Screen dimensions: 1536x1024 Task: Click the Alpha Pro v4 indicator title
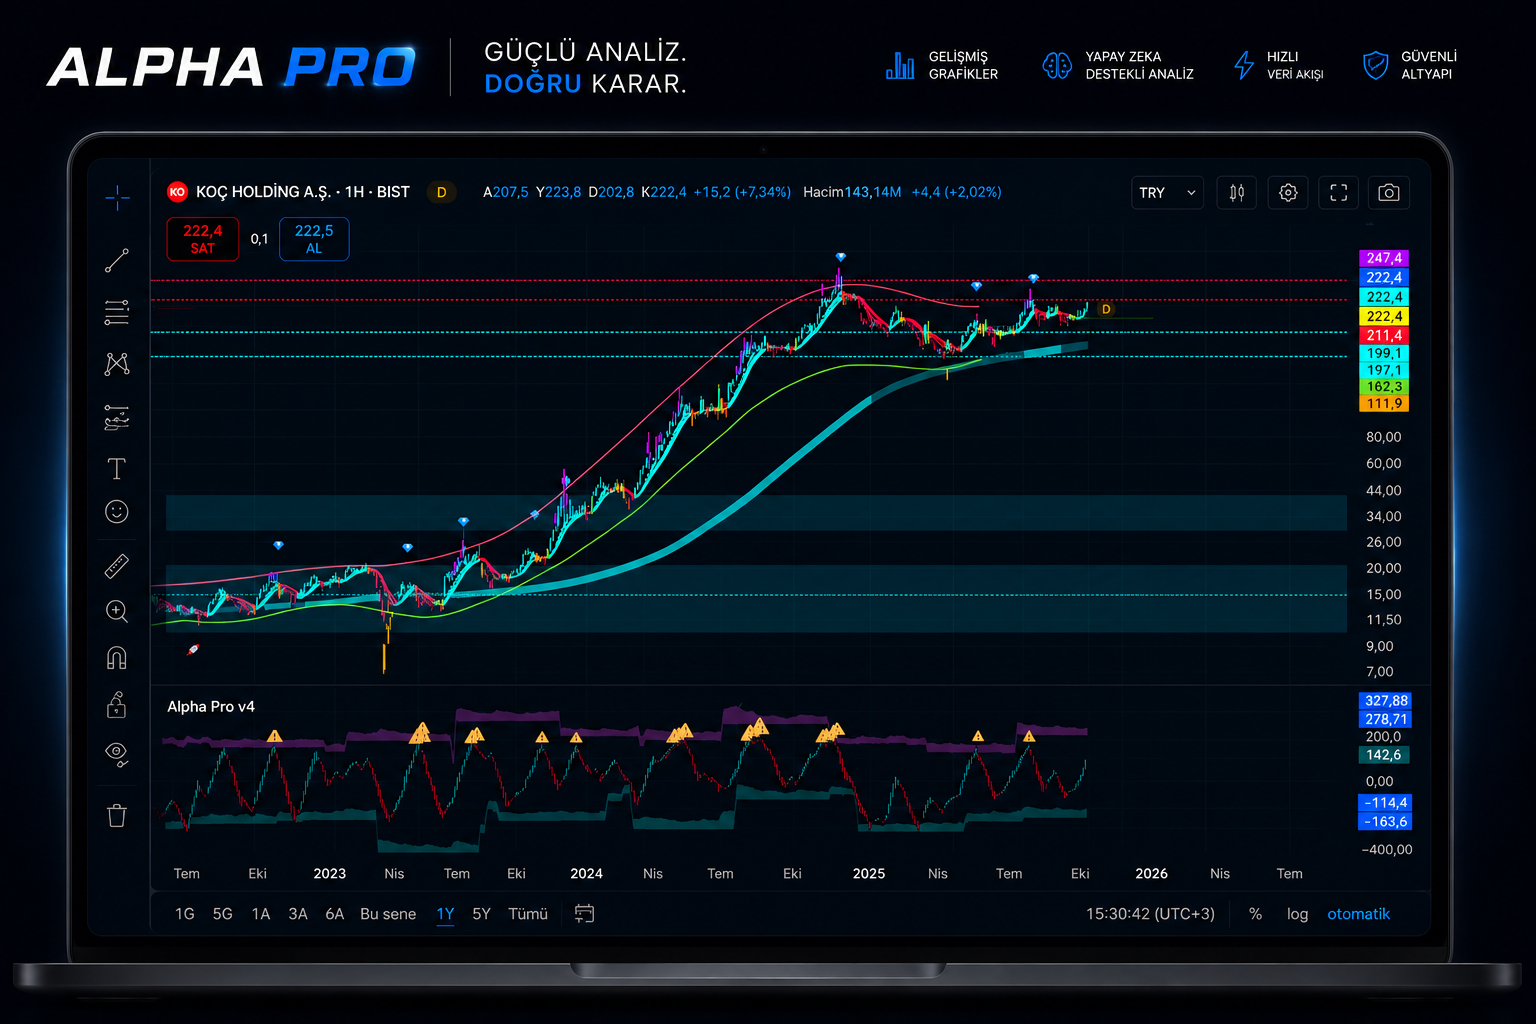click(211, 707)
